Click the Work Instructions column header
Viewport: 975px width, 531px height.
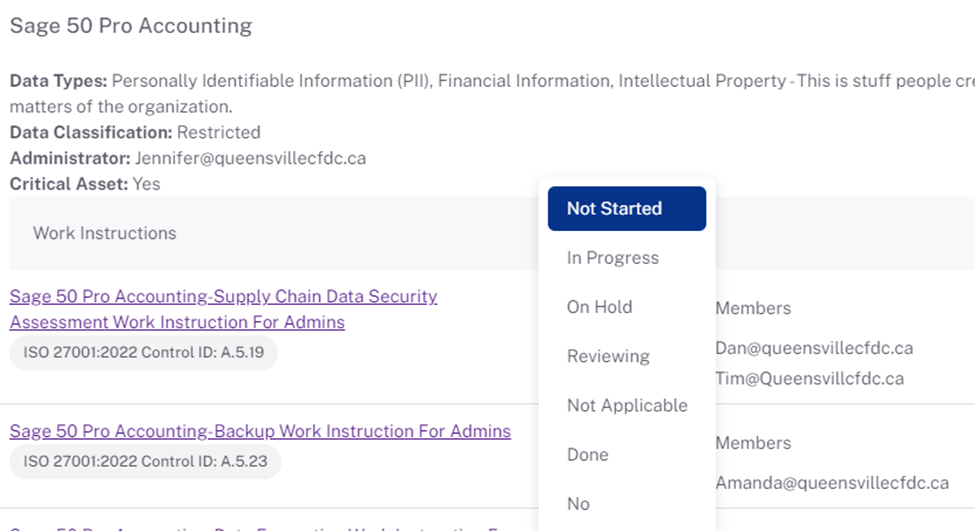coord(104,233)
